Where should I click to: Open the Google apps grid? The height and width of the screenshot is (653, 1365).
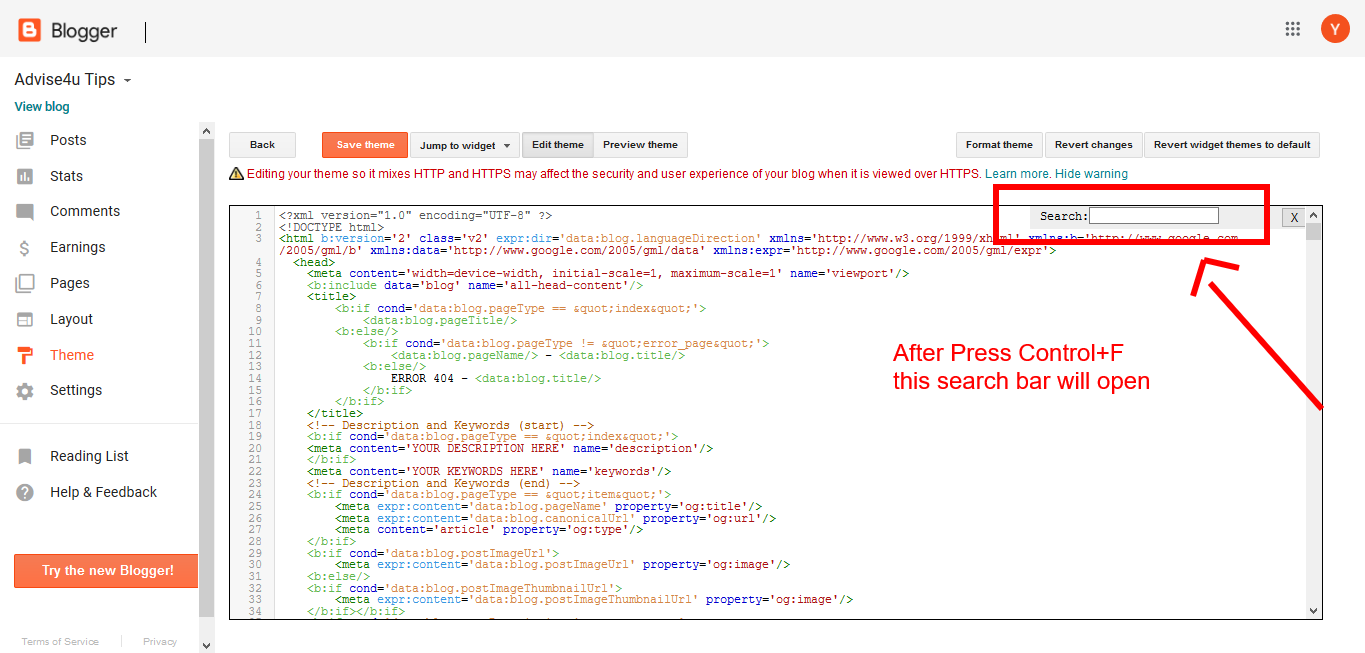pos(1293,29)
